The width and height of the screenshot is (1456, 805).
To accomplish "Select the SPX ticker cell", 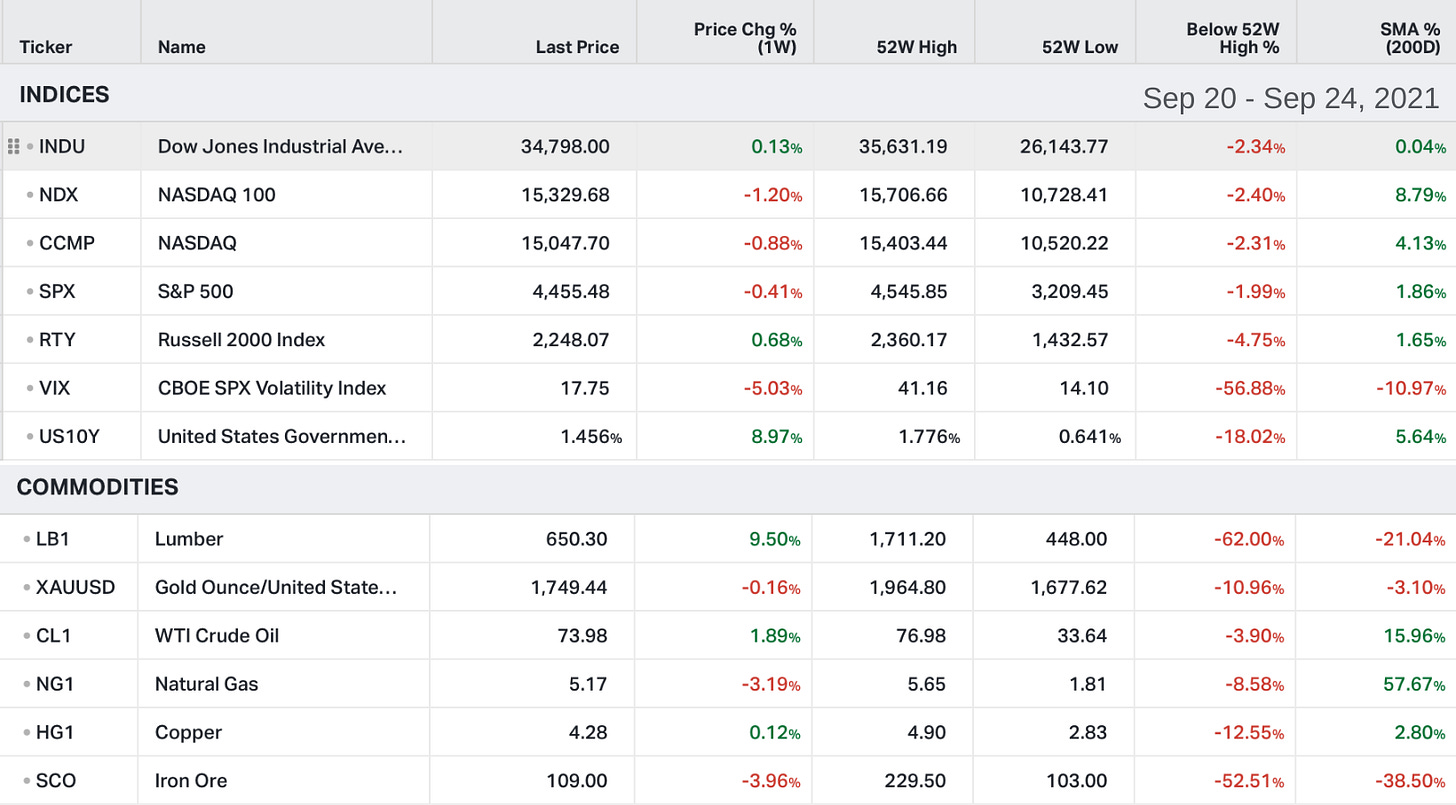I will [x=57, y=292].
